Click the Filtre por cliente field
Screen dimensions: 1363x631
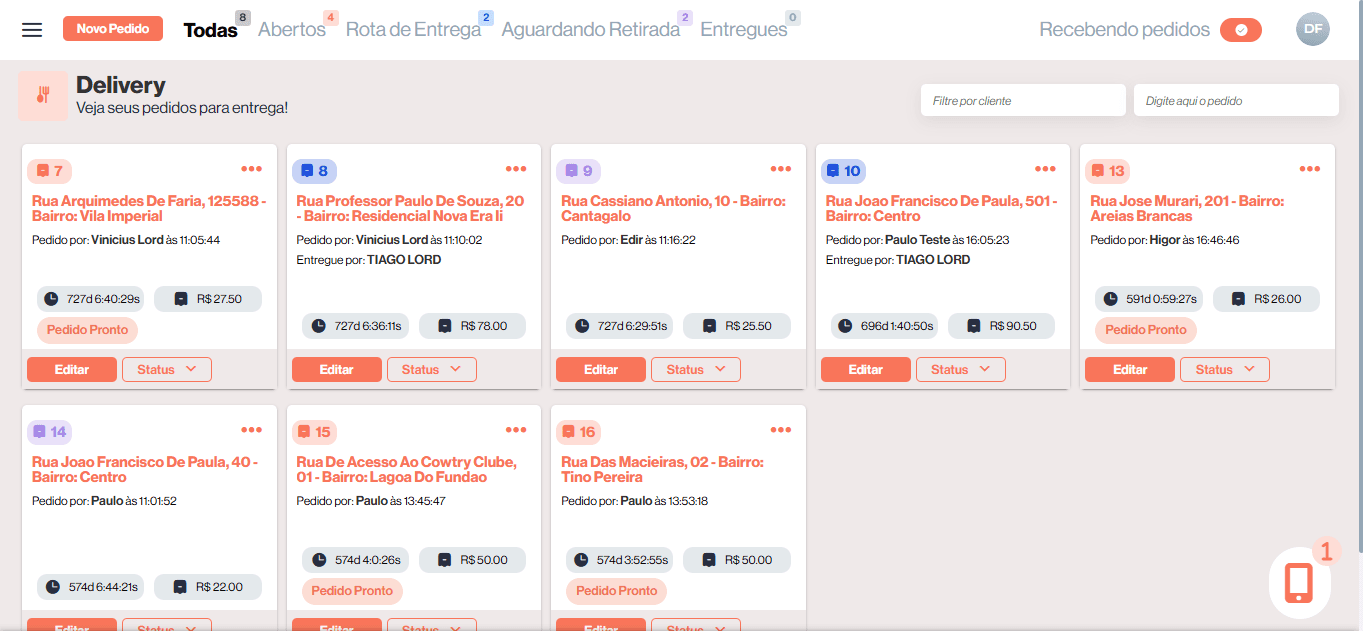[x=1023, y=100]
